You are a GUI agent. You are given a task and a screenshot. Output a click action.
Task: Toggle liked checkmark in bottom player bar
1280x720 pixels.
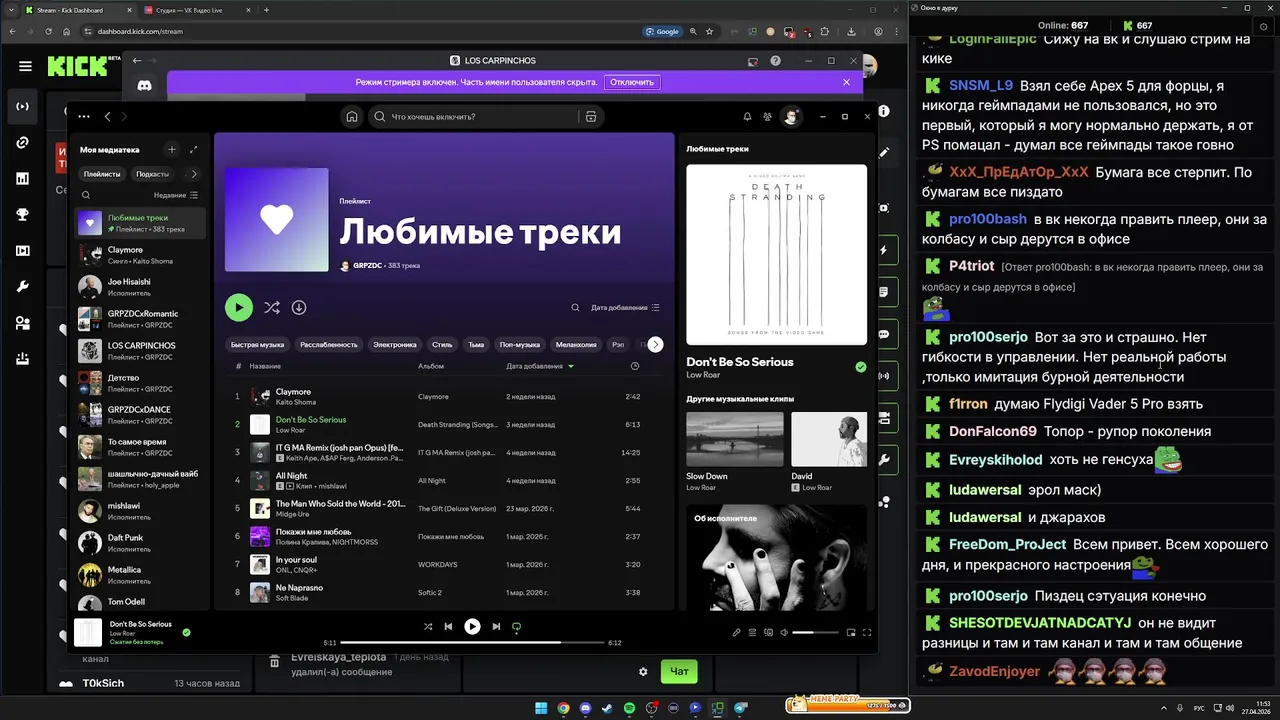[186, 632]
